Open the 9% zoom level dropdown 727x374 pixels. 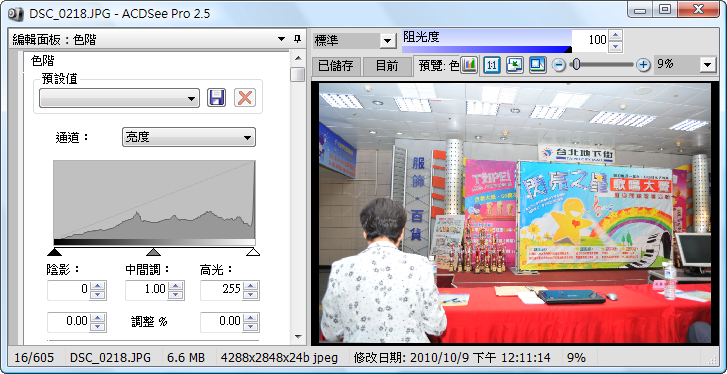tap(708, 65)
